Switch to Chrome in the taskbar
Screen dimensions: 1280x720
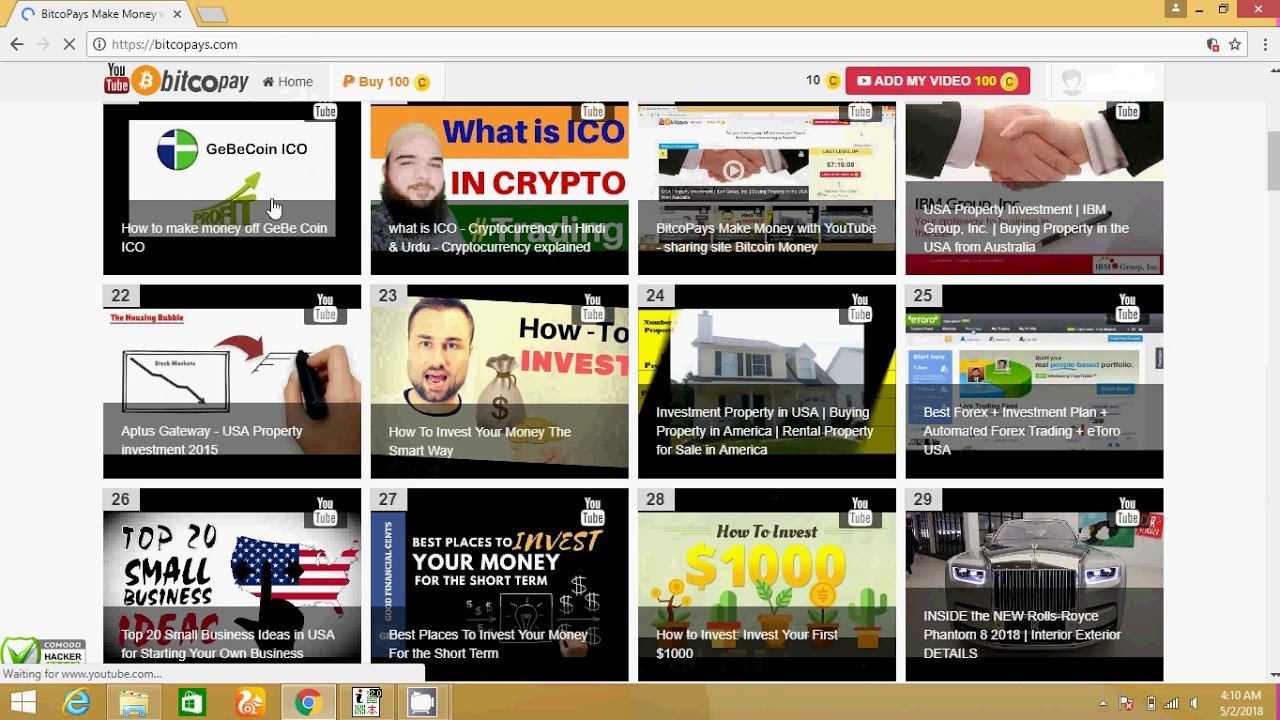[x=307, y=703]
